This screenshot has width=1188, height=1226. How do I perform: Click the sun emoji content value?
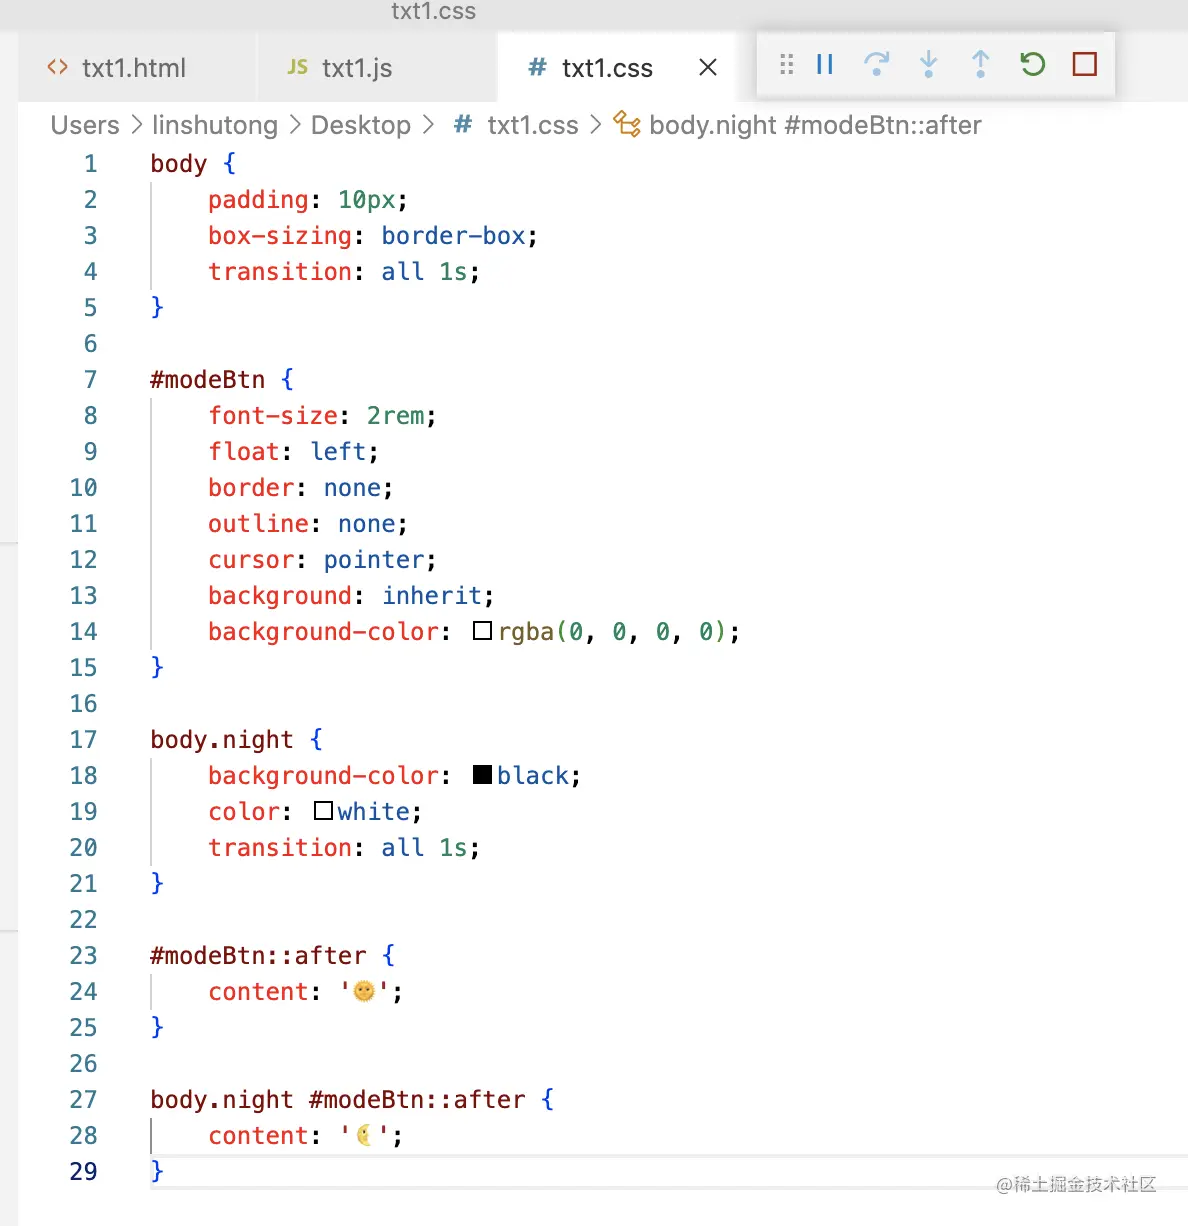point(365,991)
